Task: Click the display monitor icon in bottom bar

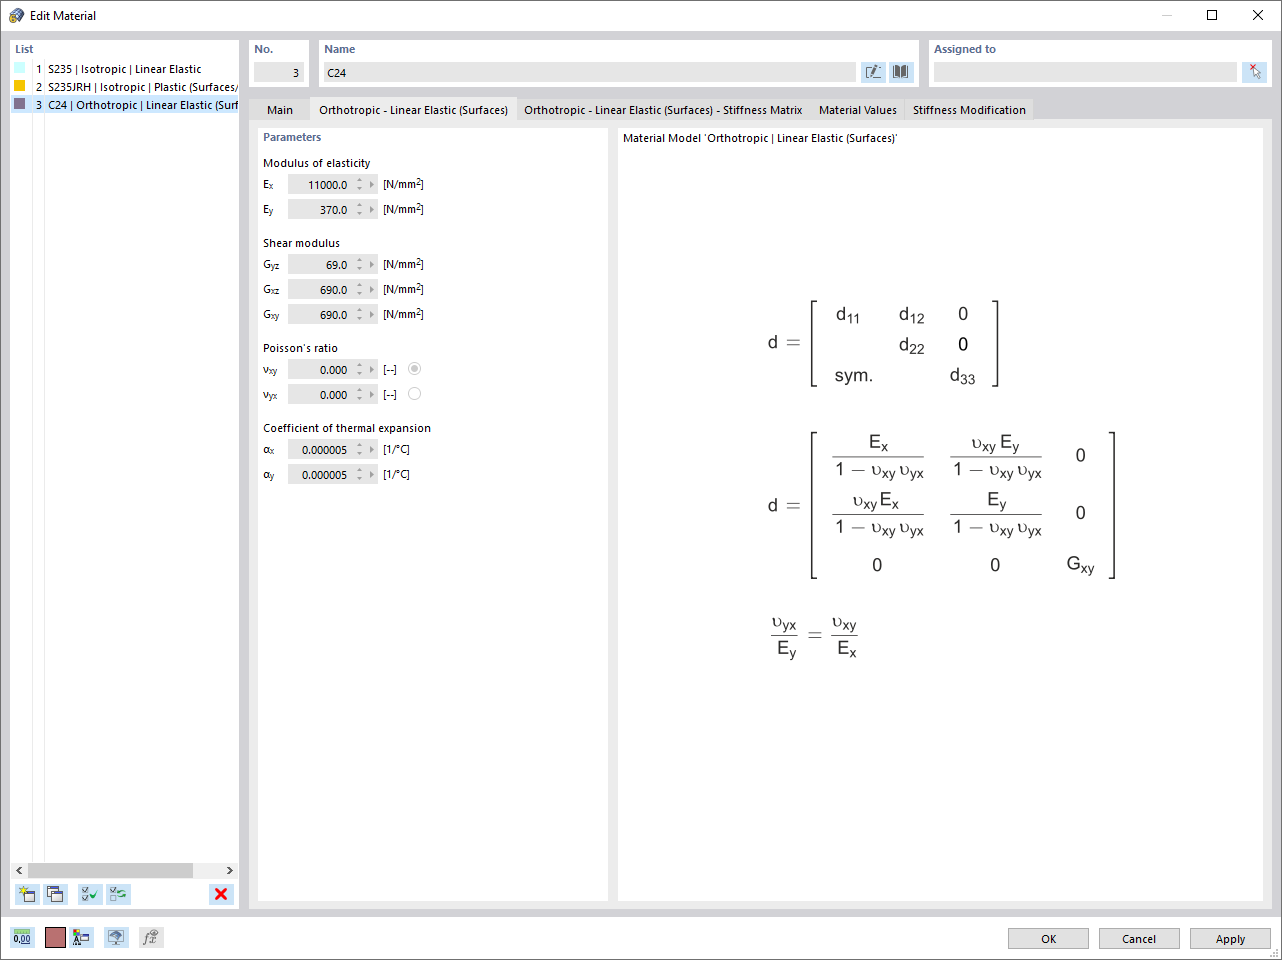Action: tap(117, 937)
